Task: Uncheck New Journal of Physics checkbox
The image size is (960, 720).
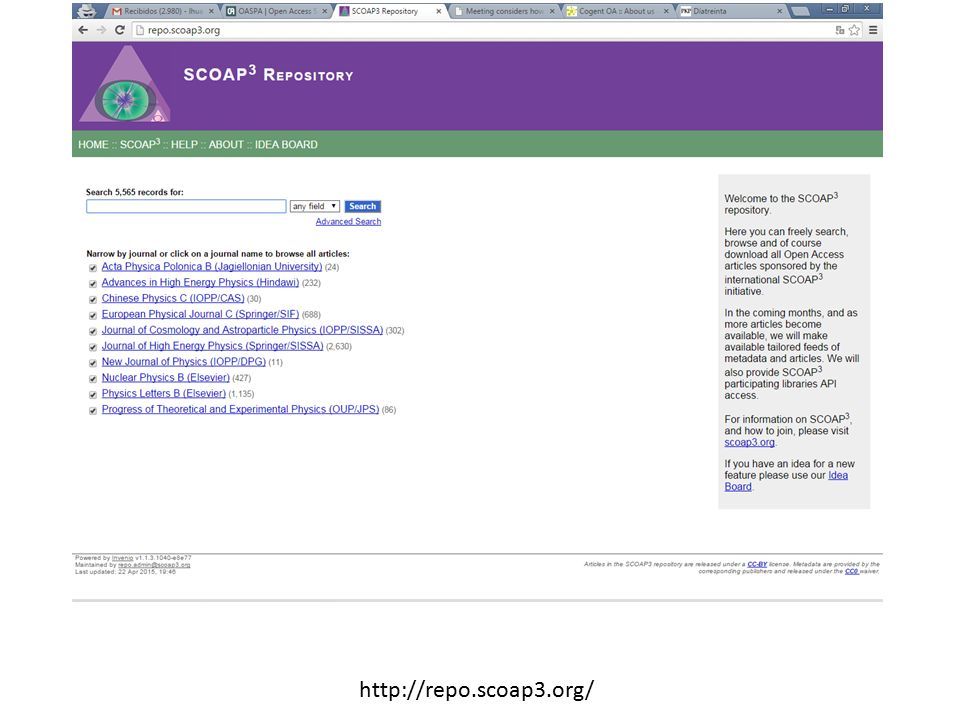Action: click(93, 363)
